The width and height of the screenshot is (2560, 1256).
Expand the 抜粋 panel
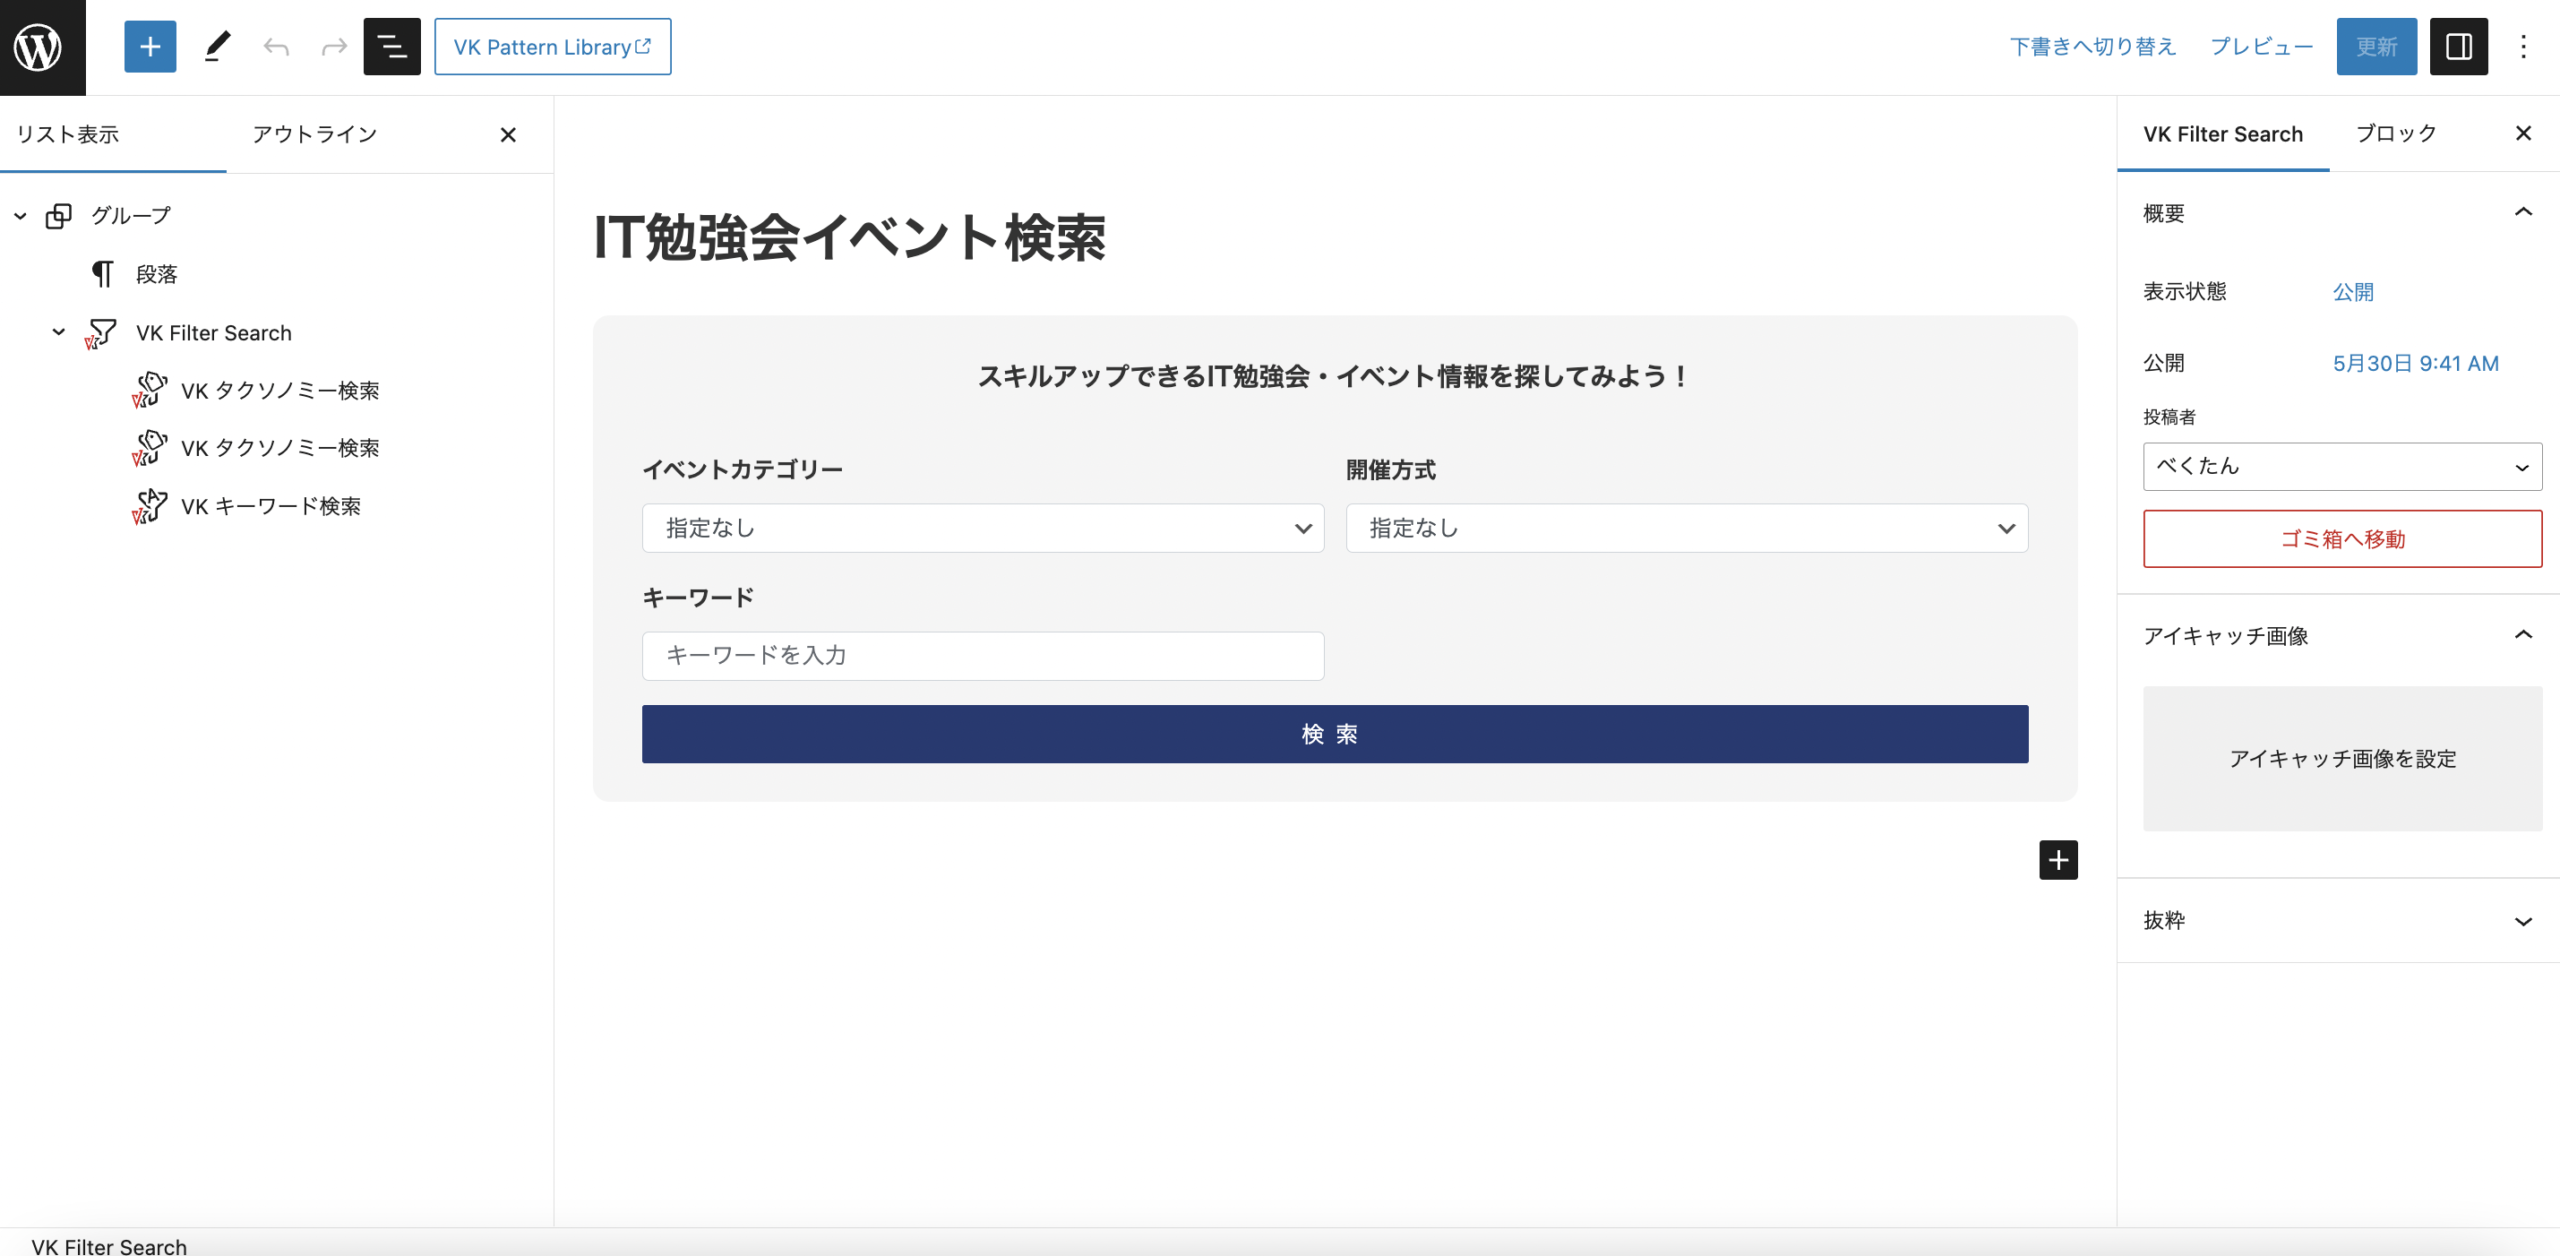[x=2525, y=920]
